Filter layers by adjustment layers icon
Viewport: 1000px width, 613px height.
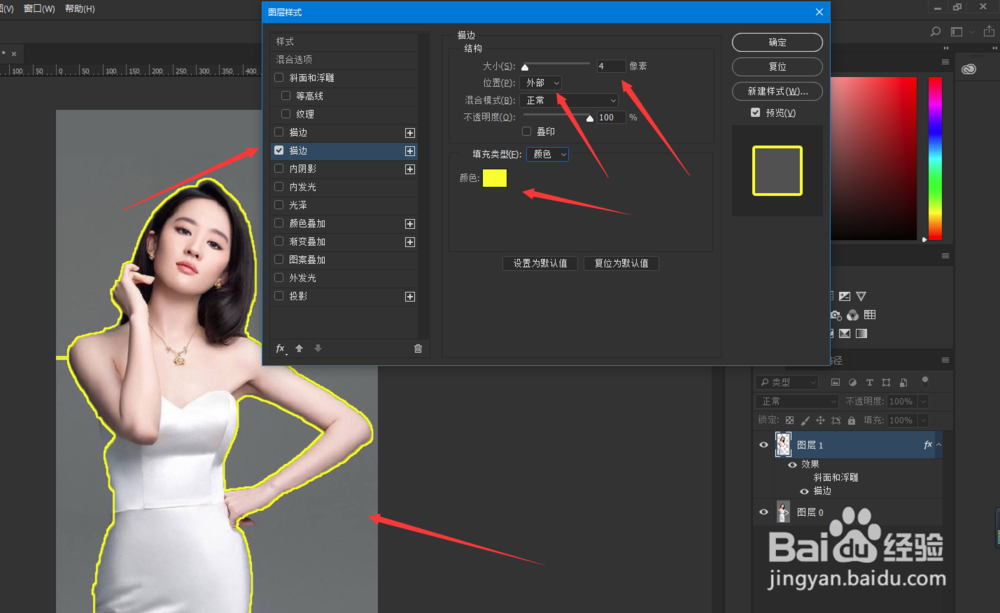(853, 382)
